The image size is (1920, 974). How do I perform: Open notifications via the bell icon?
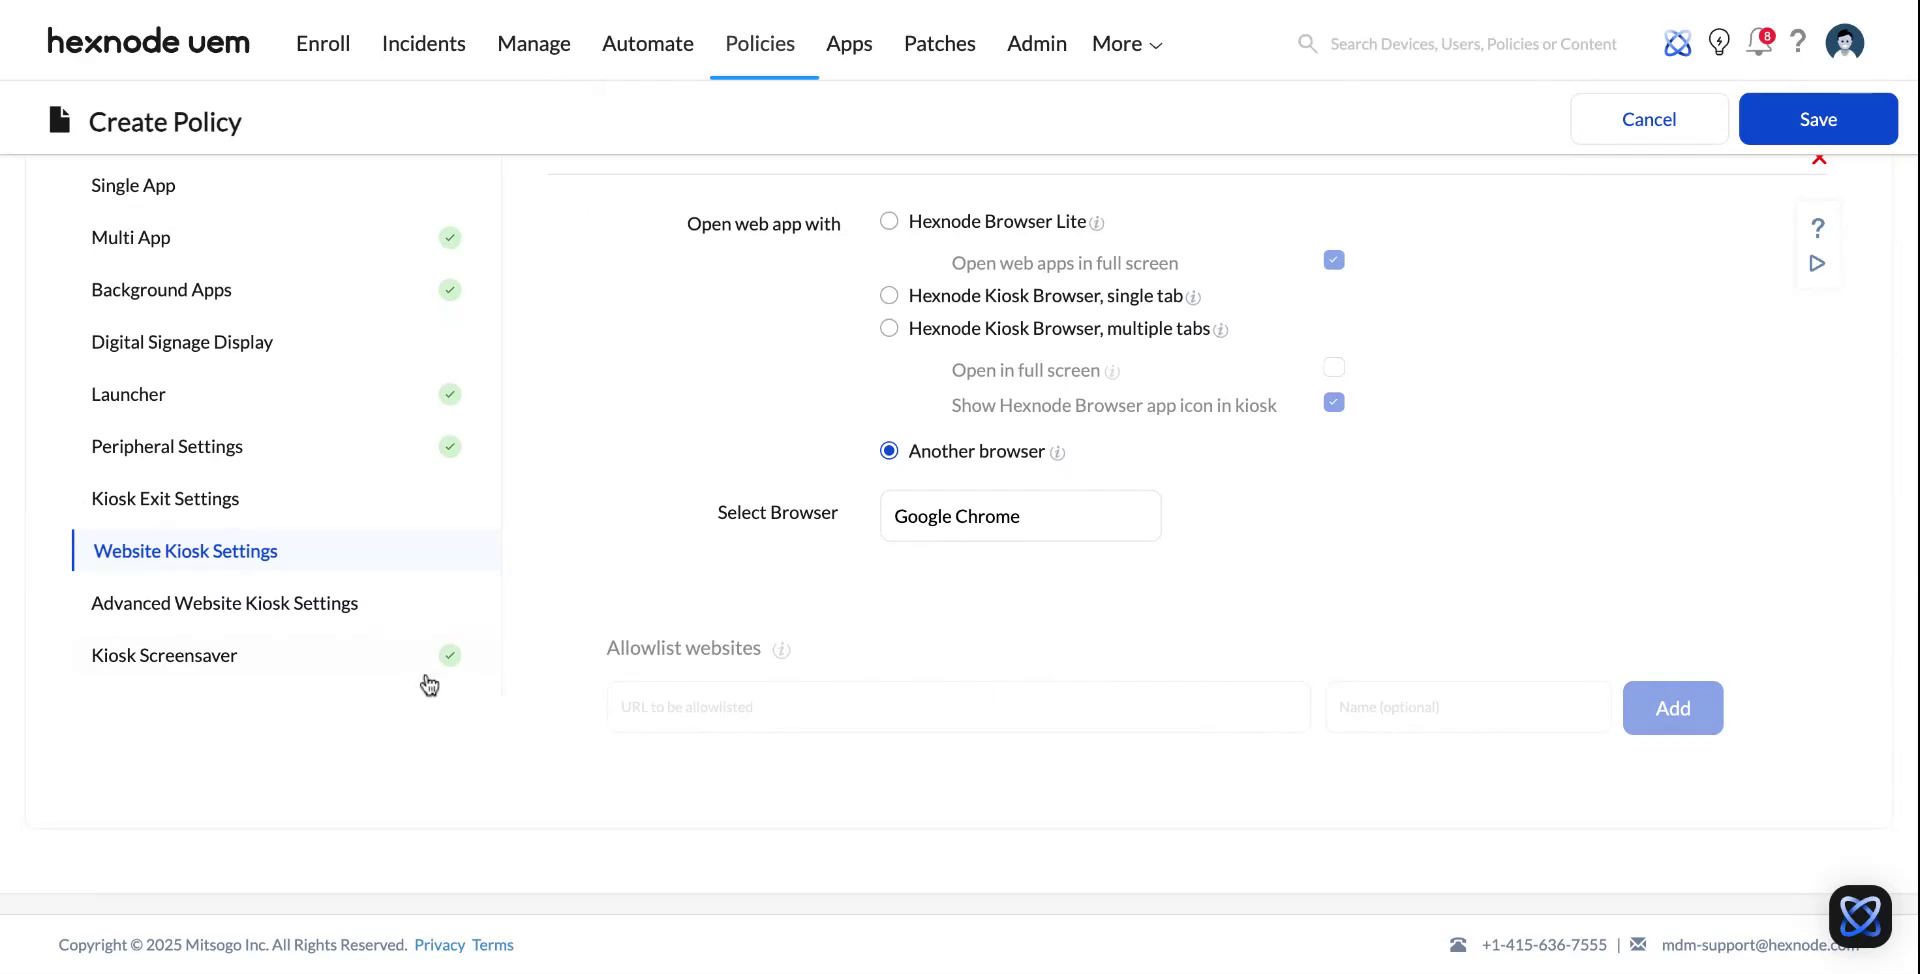1759,42
